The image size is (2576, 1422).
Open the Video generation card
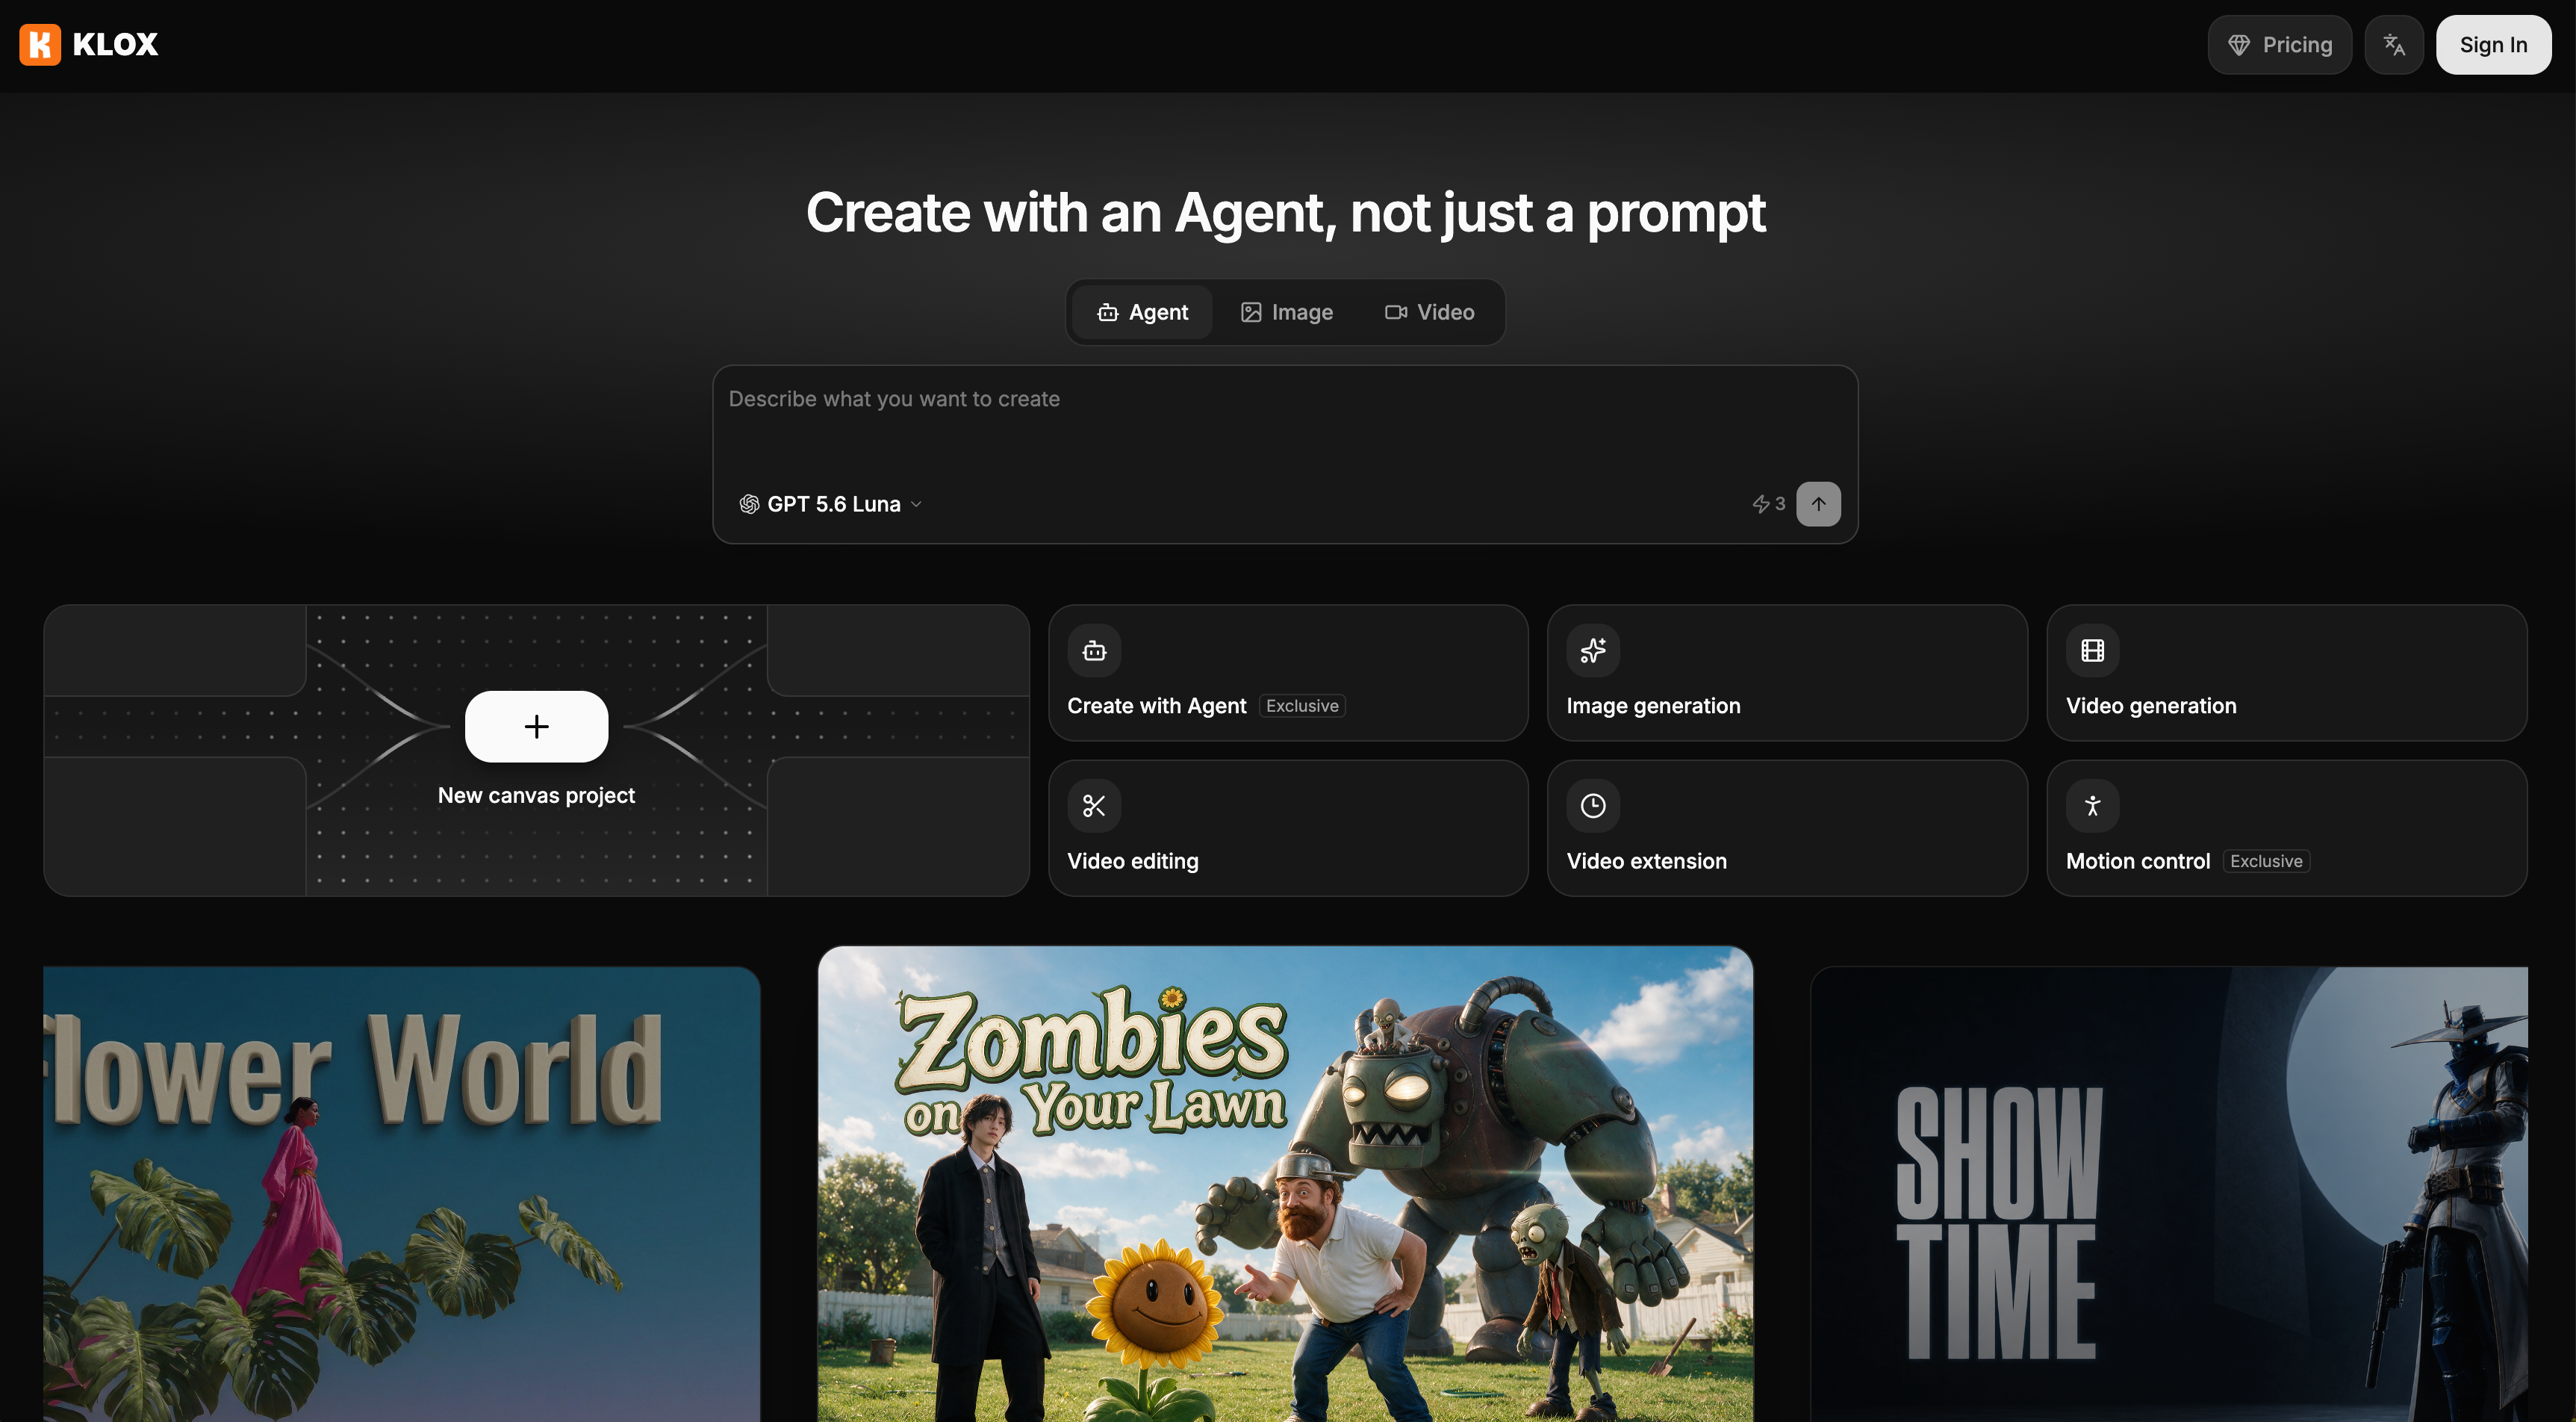point(2286,673)
